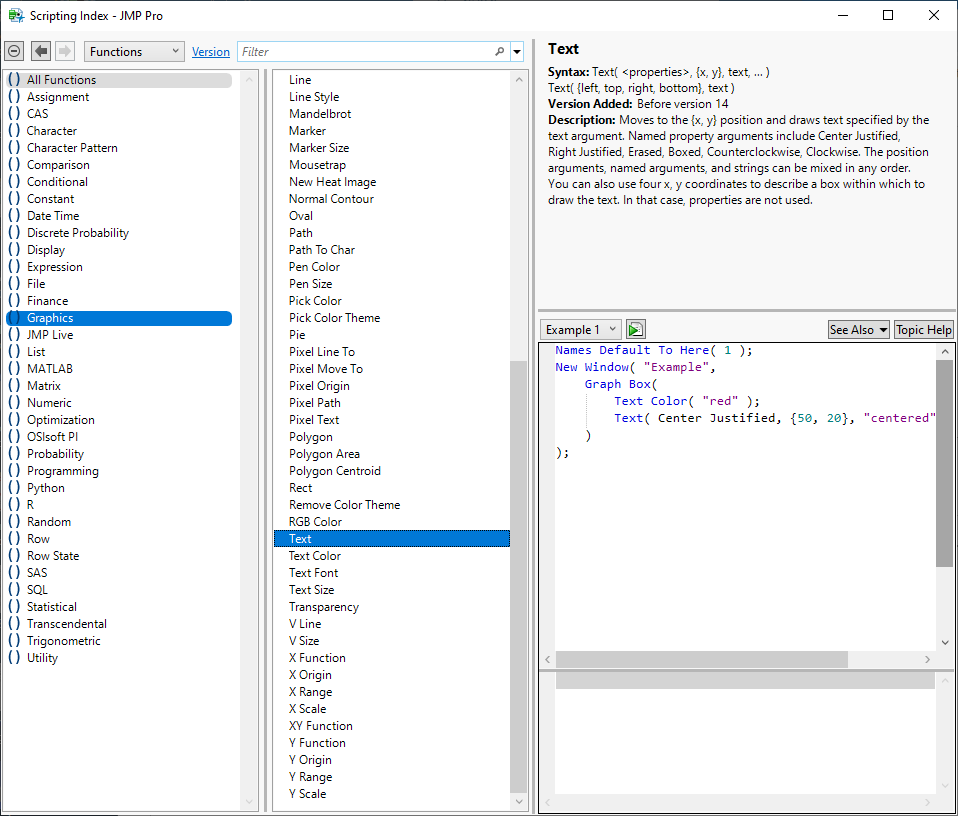Open the filter options arrow beside the search field
The width and height of the screenshot is (958, 816).
[517, 51]
